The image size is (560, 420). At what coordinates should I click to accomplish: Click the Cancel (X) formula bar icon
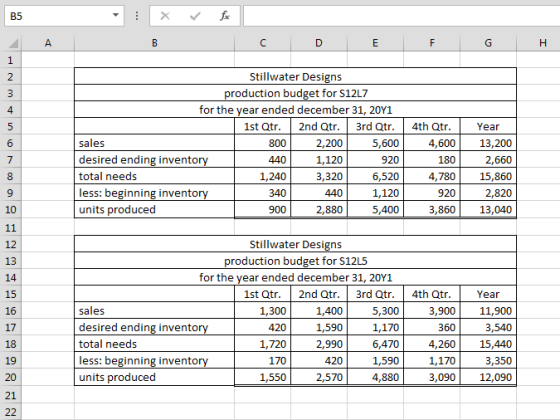coord(165,16)
